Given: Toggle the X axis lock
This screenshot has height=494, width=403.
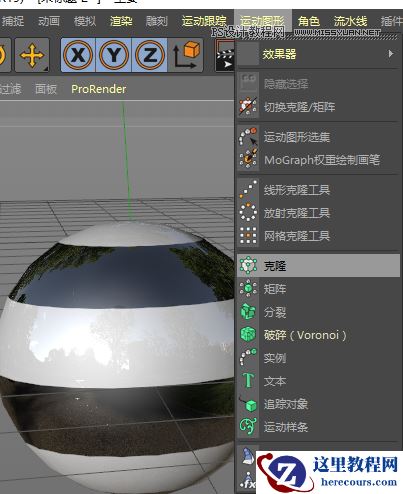Looking at the screenshot, I should coord(78,55).
